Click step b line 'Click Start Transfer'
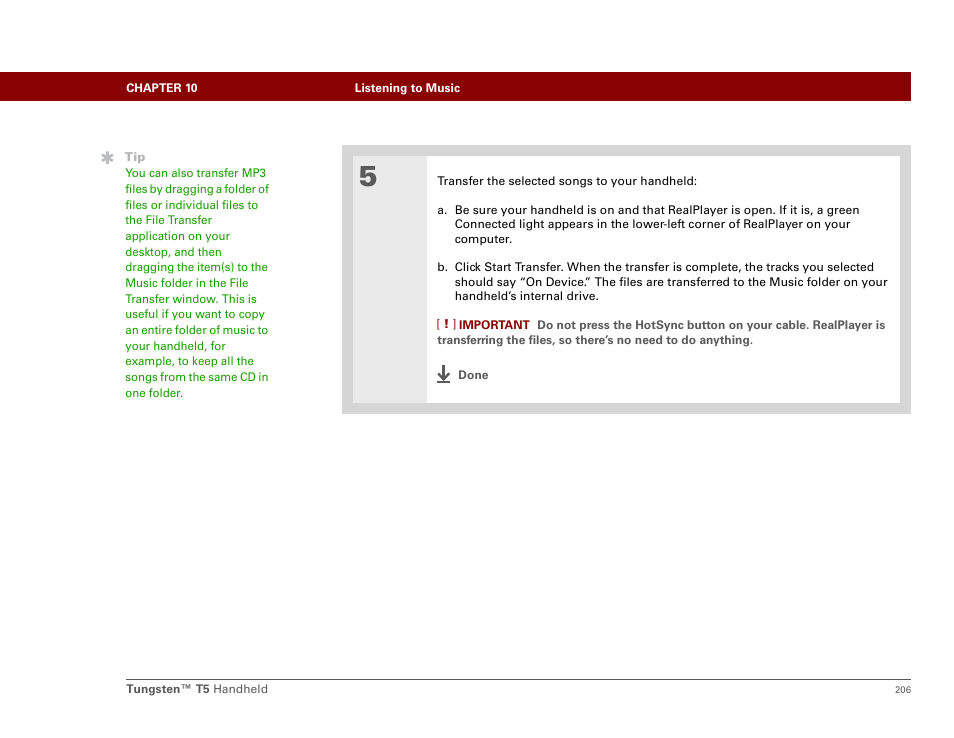The image size is (954, 738). coord(664,267)
